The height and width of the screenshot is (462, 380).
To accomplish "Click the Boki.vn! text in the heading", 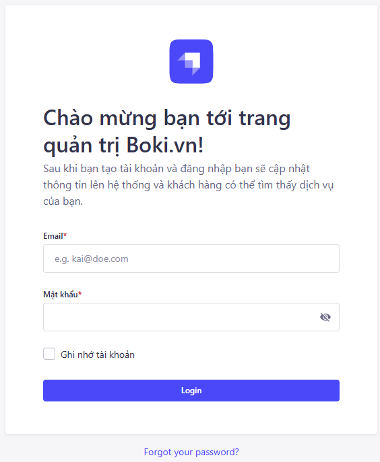I will (165, 145).
